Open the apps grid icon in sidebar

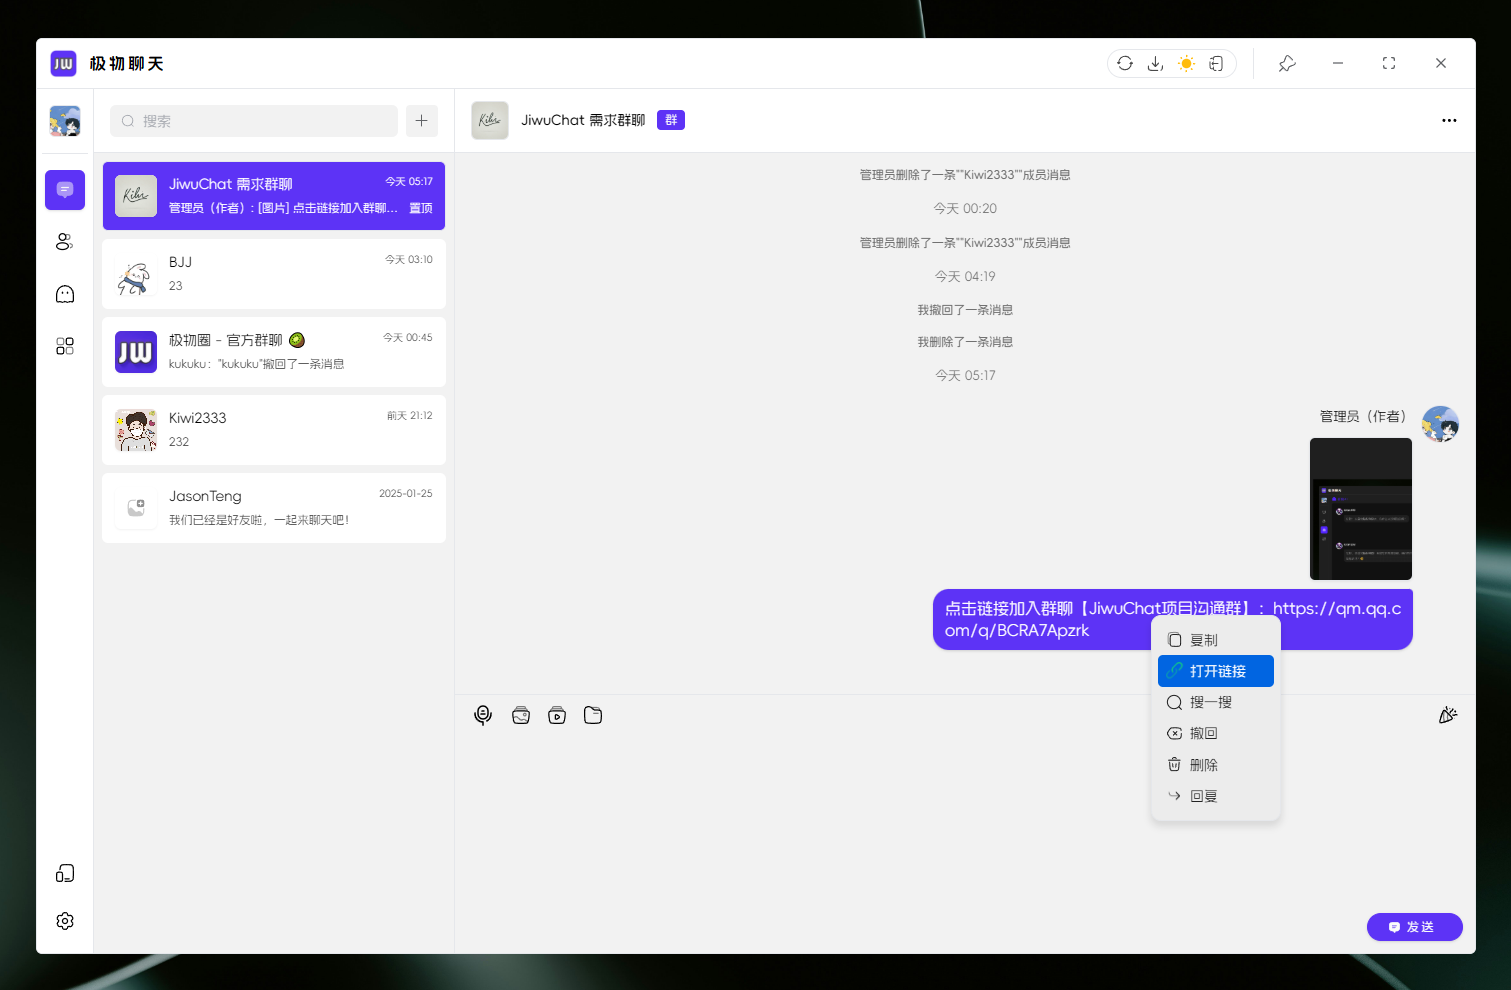(65, 346)
